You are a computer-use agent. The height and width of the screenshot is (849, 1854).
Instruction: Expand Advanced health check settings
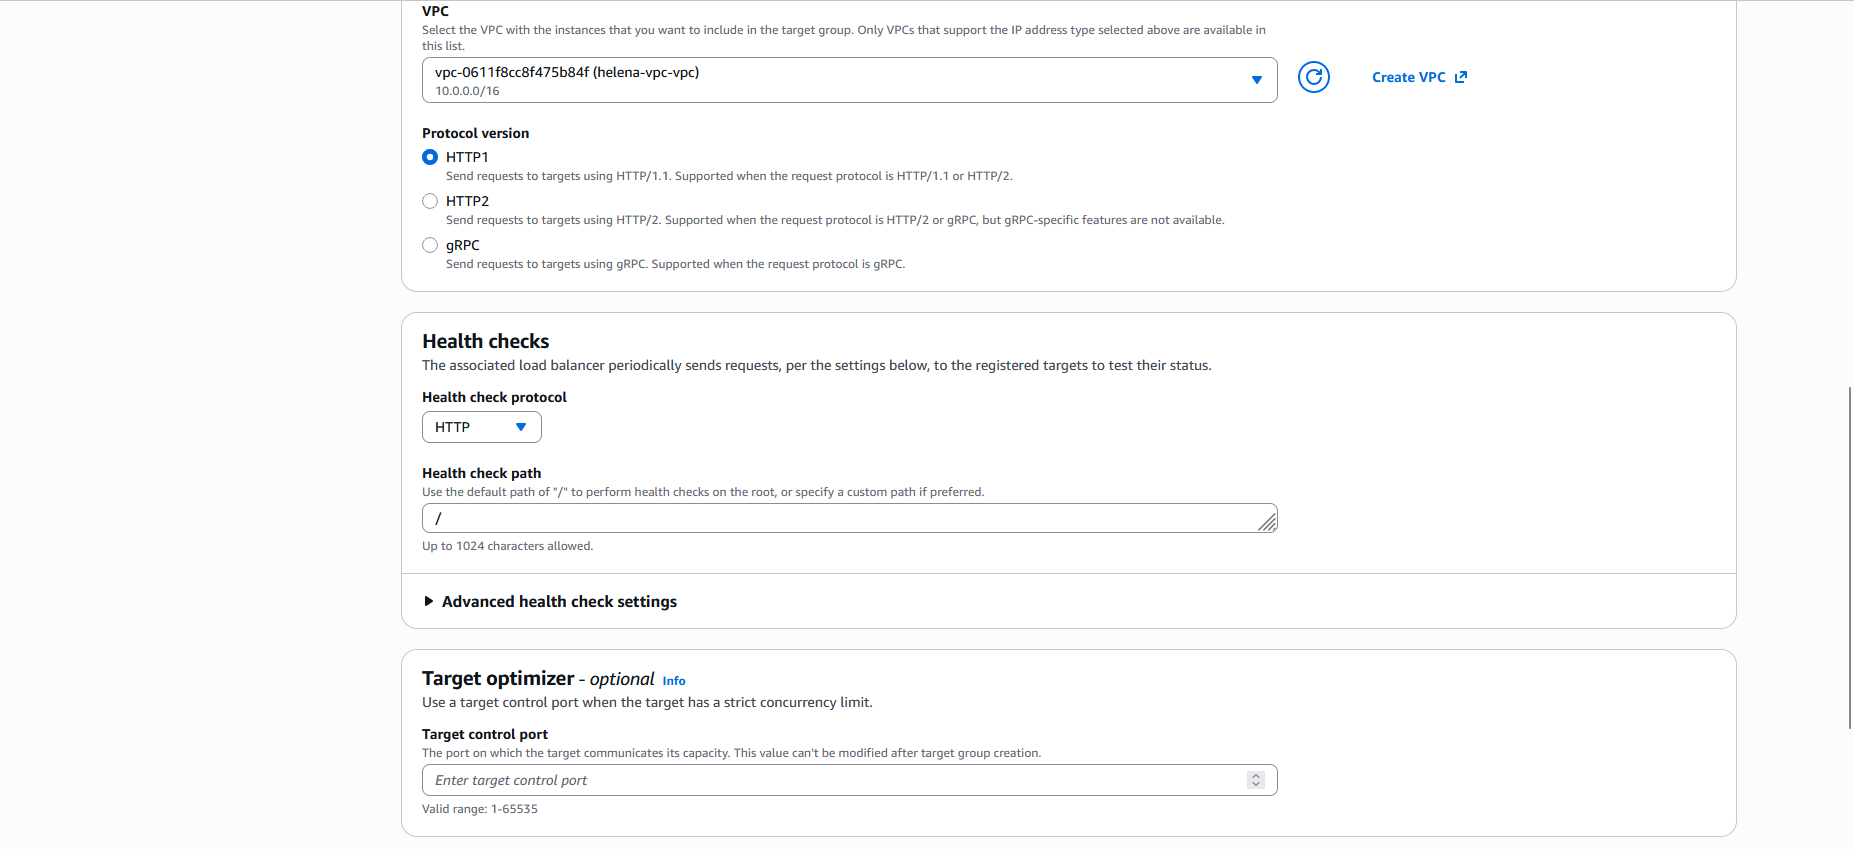559,601
